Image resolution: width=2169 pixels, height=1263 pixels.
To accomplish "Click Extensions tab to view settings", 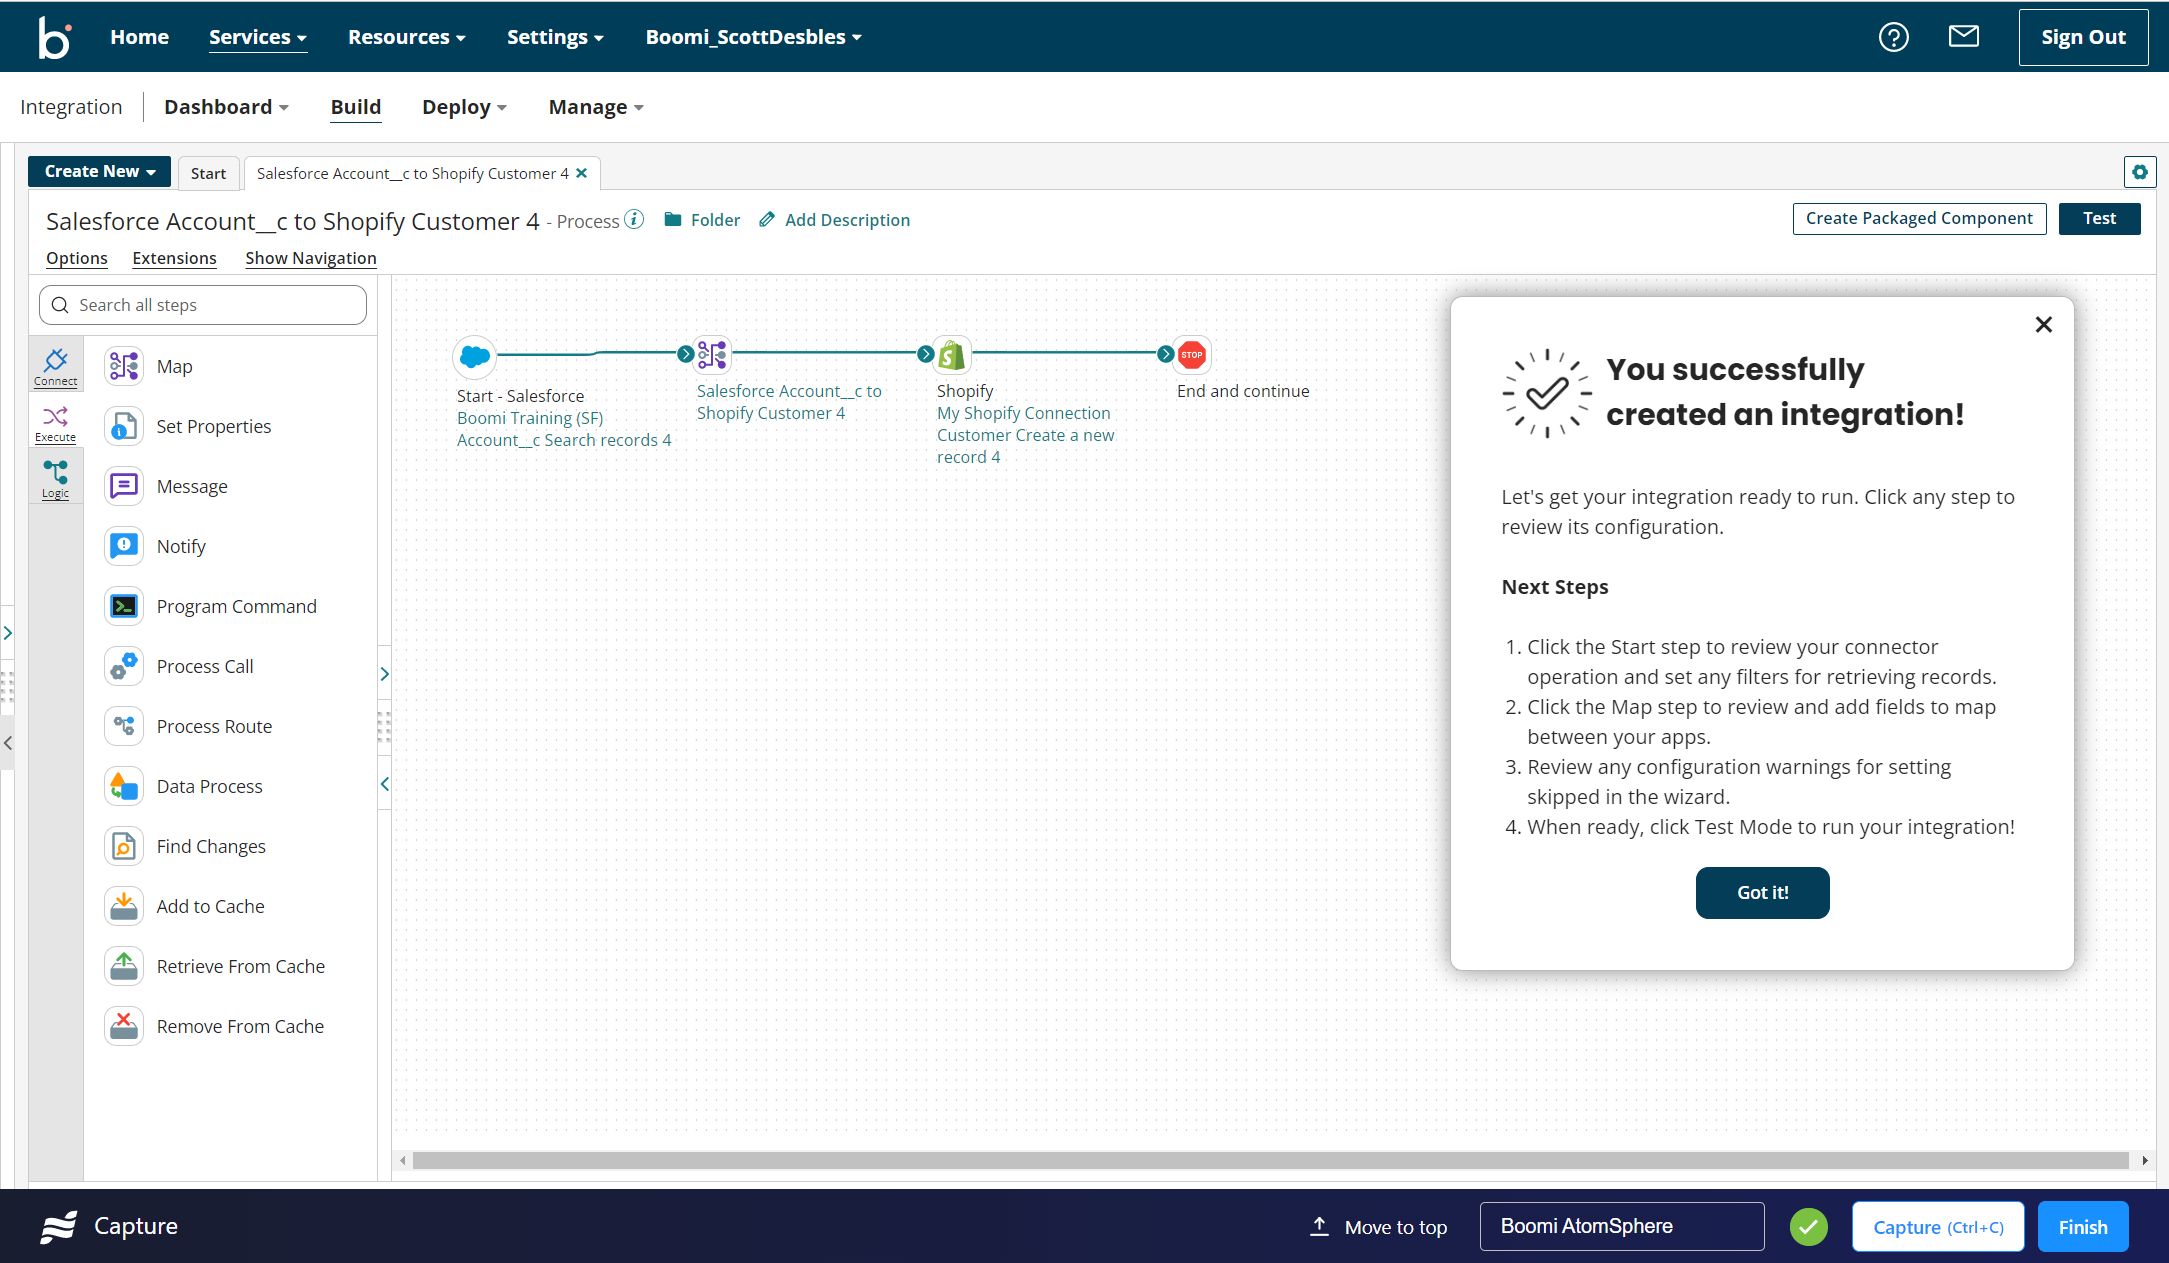I will pos(173,256).
